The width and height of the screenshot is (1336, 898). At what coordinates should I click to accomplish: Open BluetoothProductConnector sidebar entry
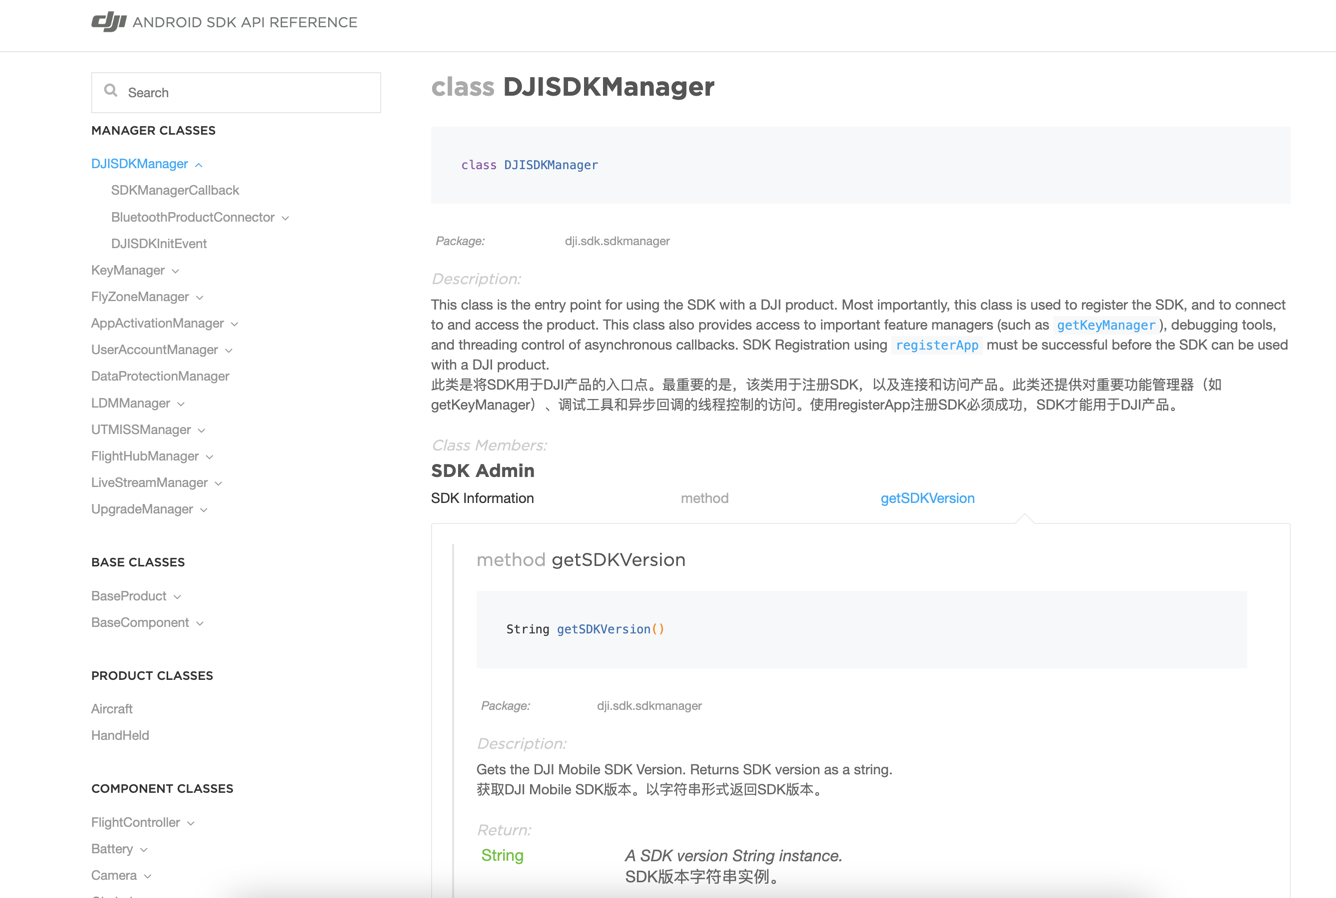pyautogui.click(x=193, y=217)
